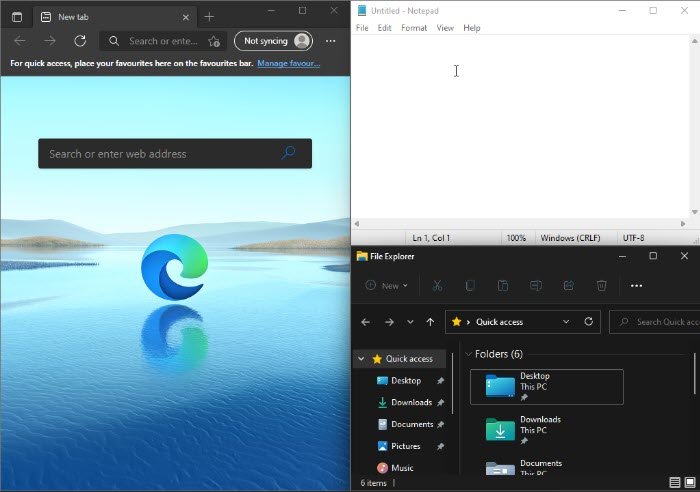Viewport: 700px width, 492px height.
Task: Go back in File Explorer
Action: [x=365, y=322]
